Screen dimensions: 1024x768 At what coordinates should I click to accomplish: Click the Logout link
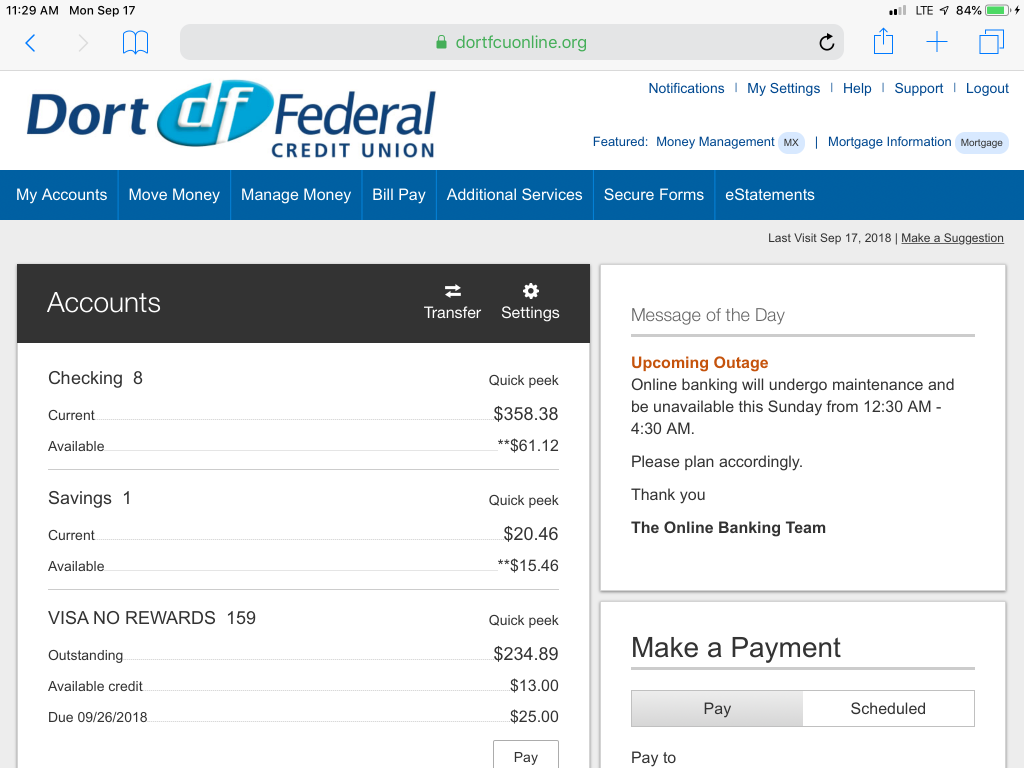(987, 88)
